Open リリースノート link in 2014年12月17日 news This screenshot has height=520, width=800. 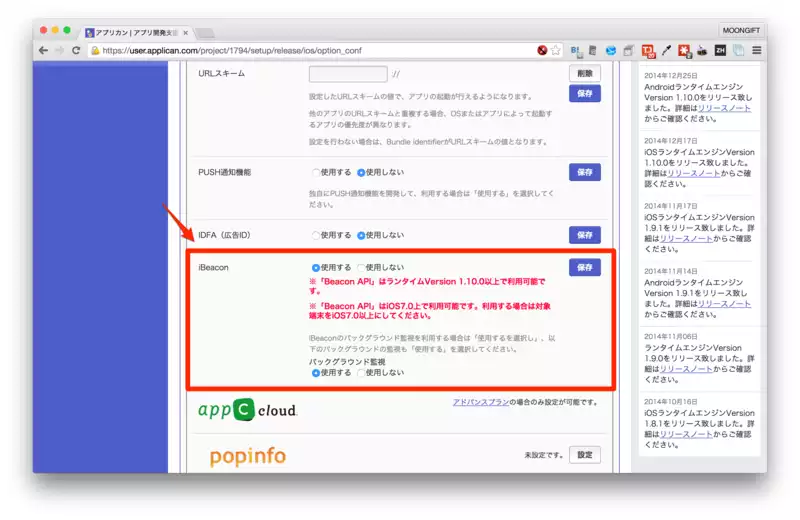click(694, 174)
